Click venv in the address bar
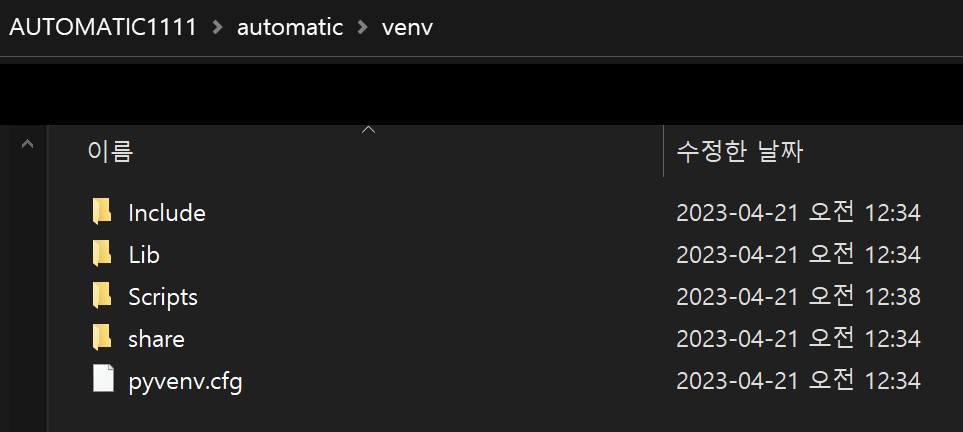The height and width of the screenshot is (432, 963). coord(407,28)
